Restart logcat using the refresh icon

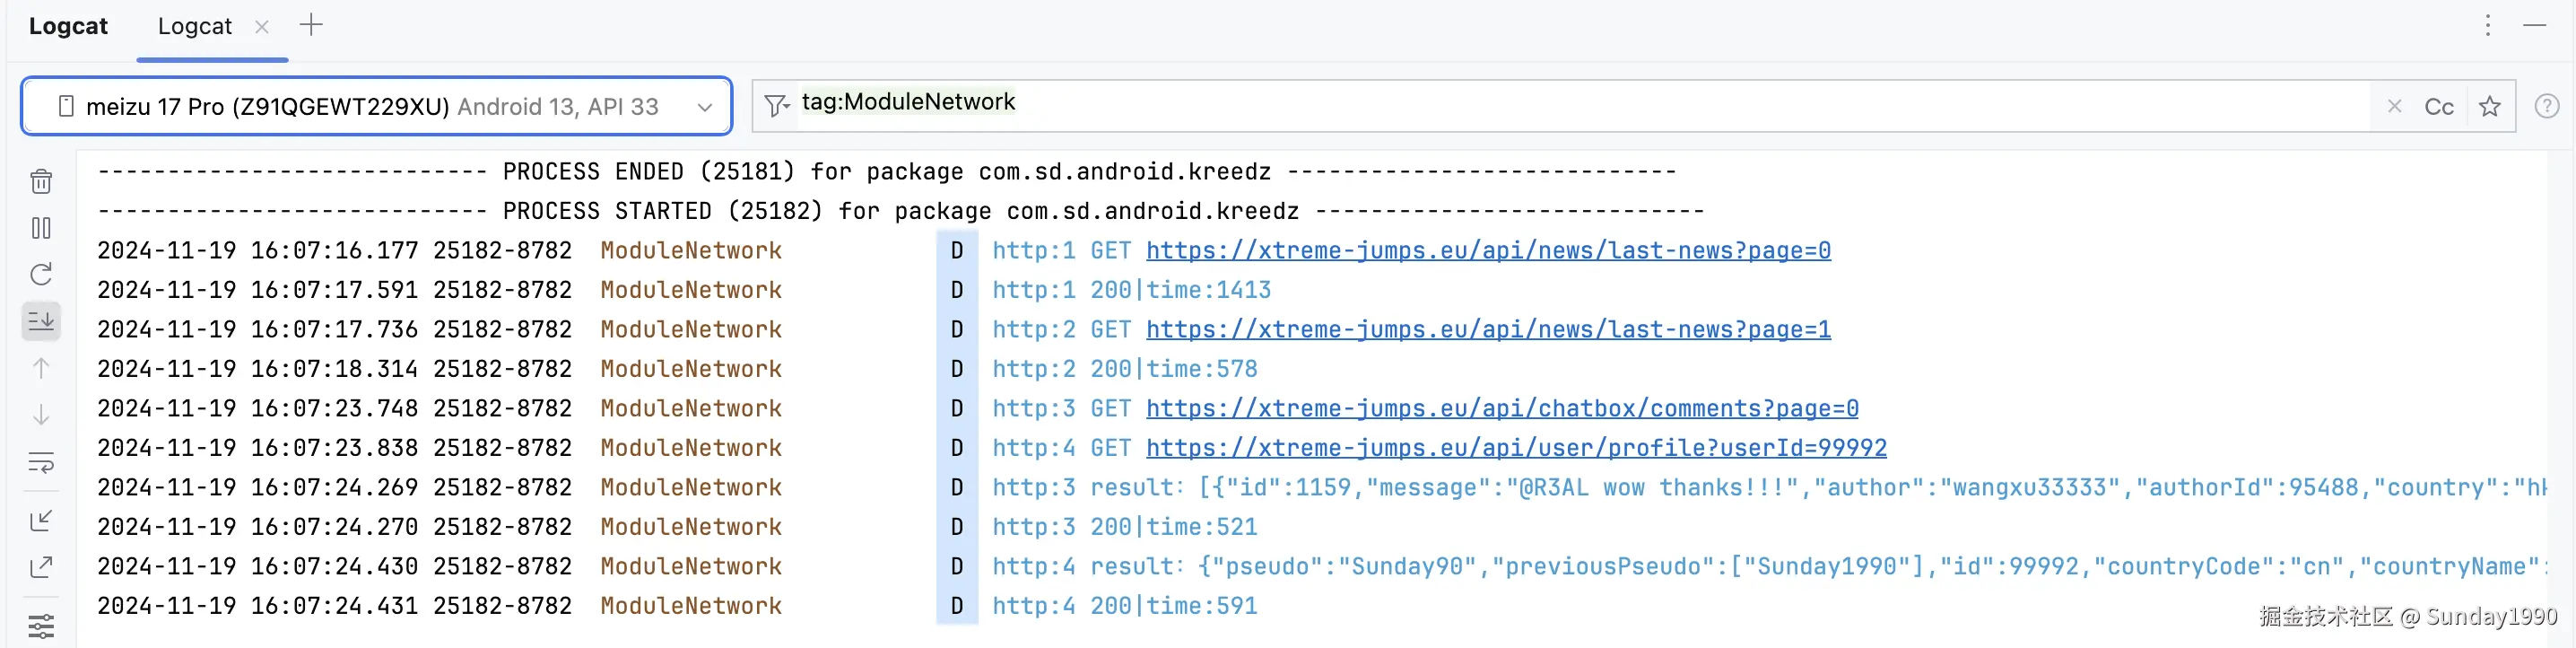pyautogui.click(x=41, y=274)
